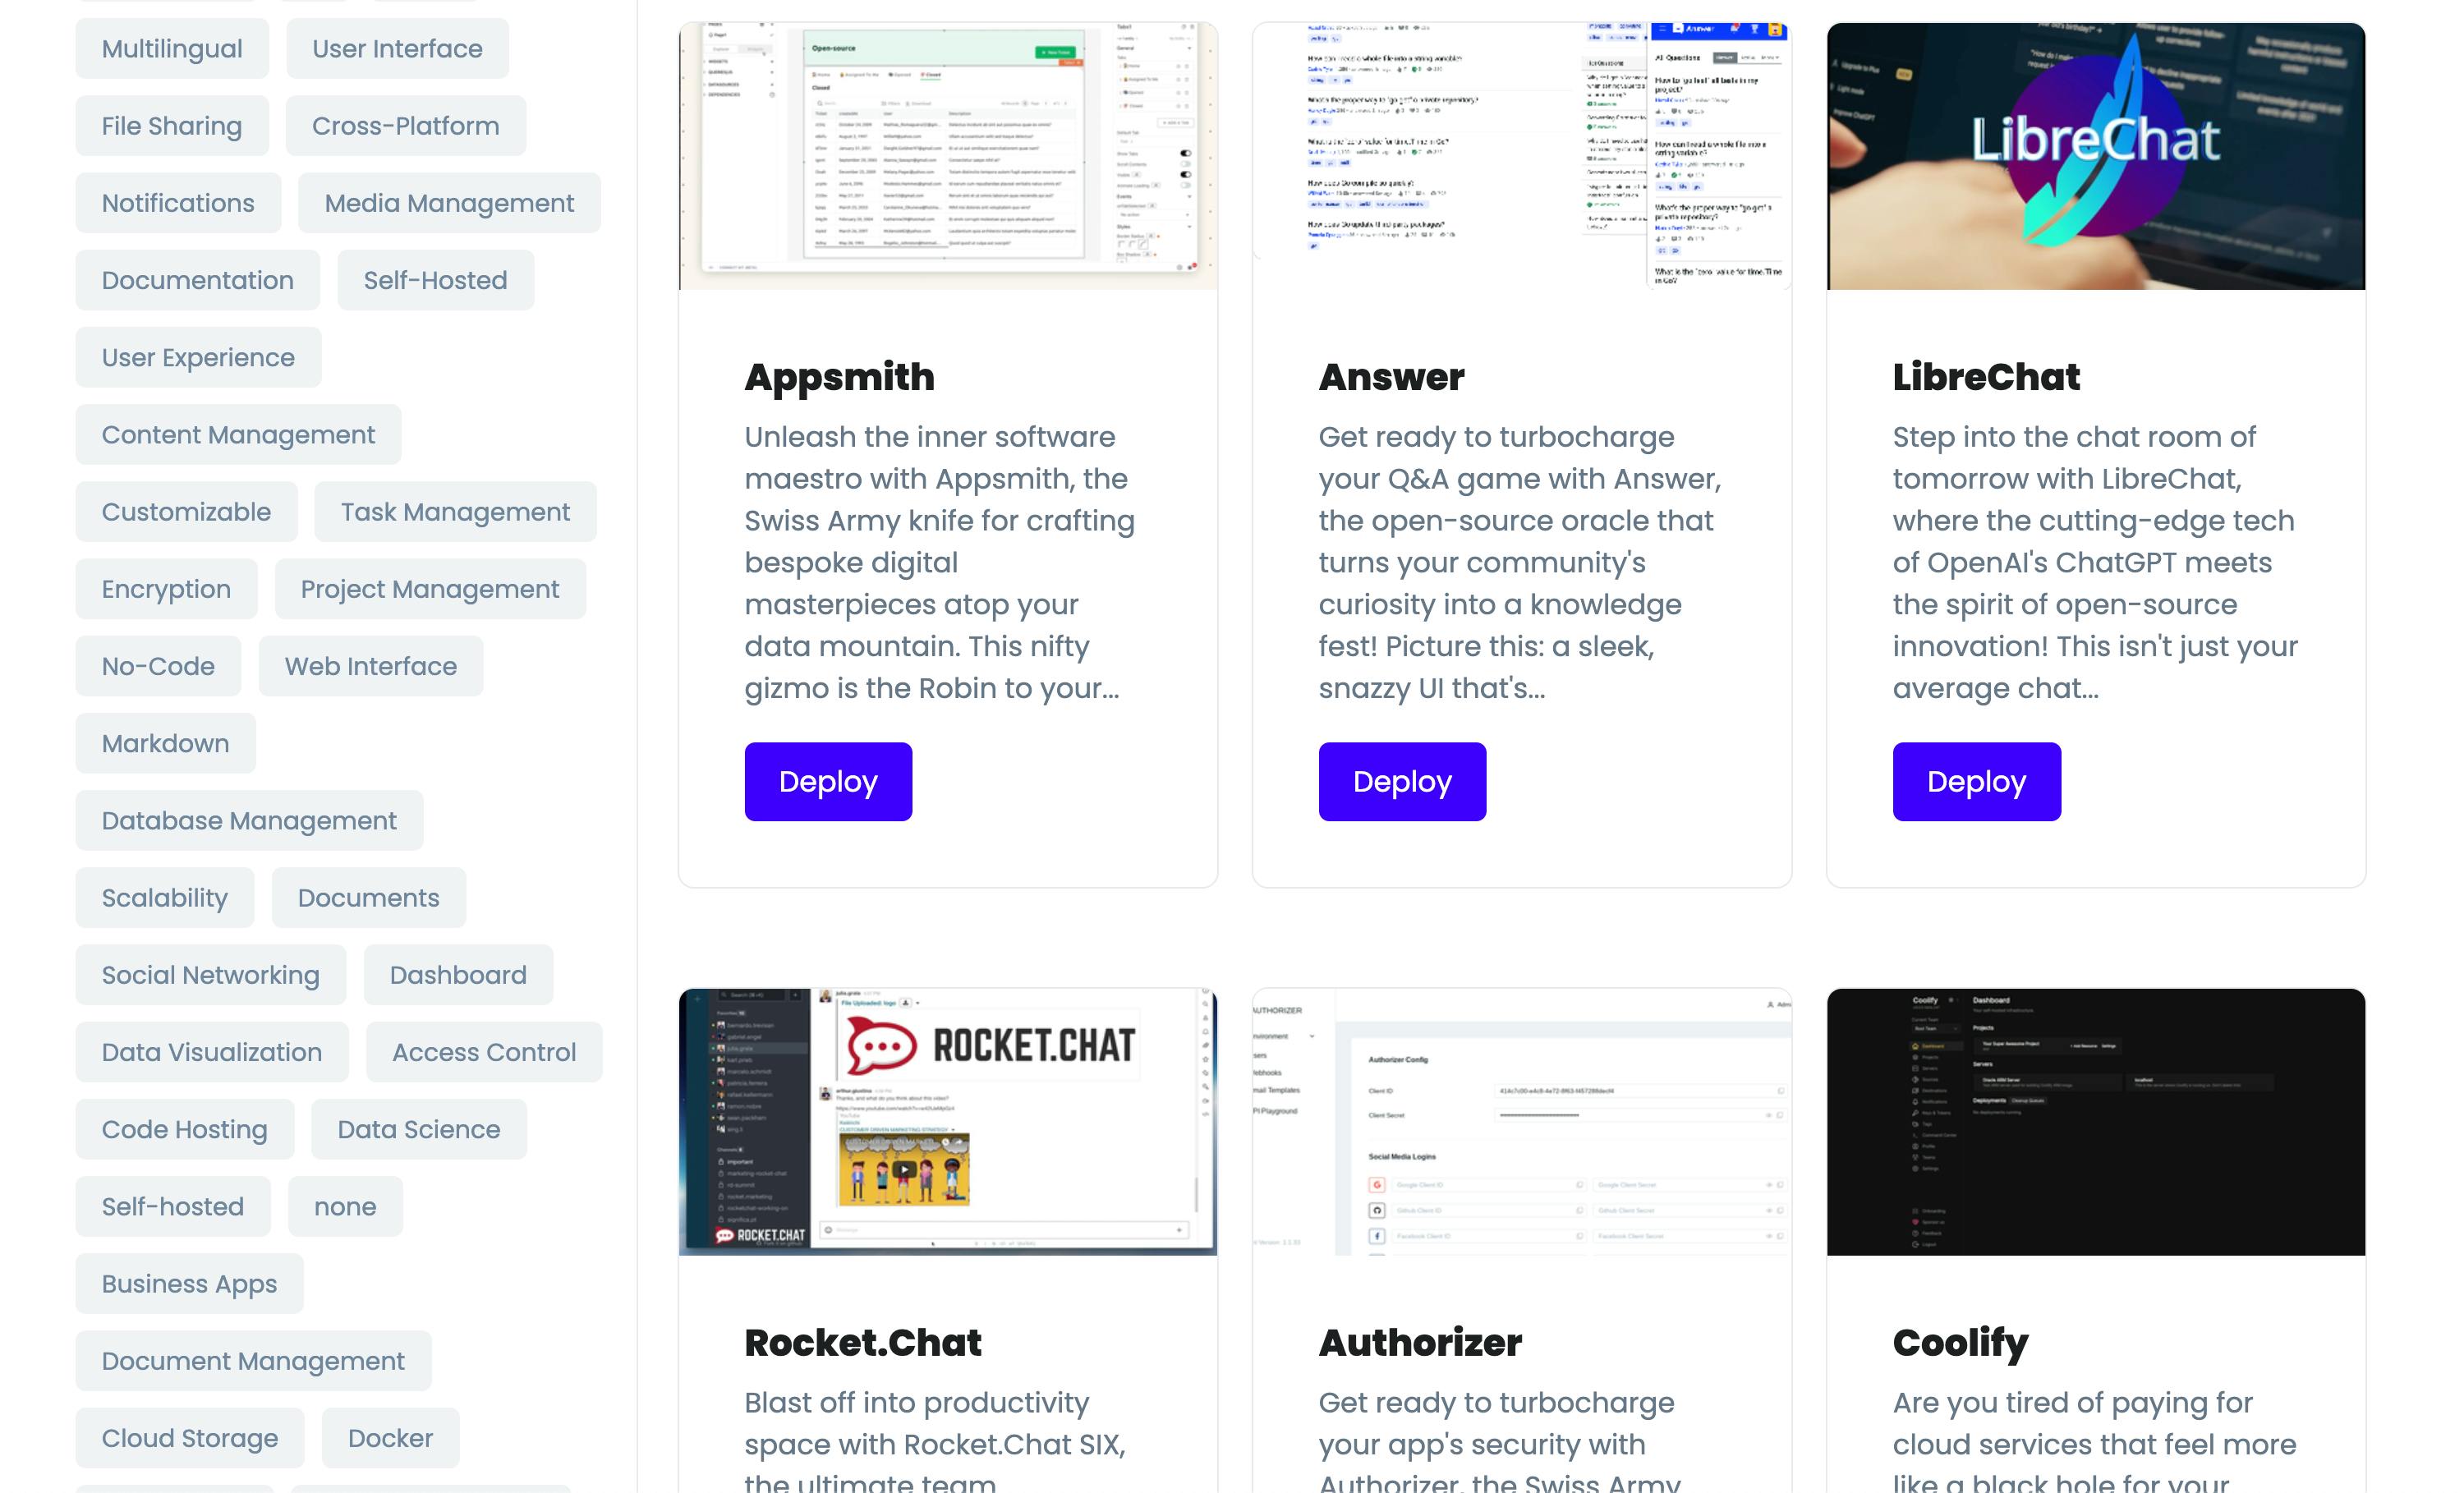Screen dimensions: 2464x1493
Task: Select the Cloud Storage tag
Action: [x=190, y=1438]
